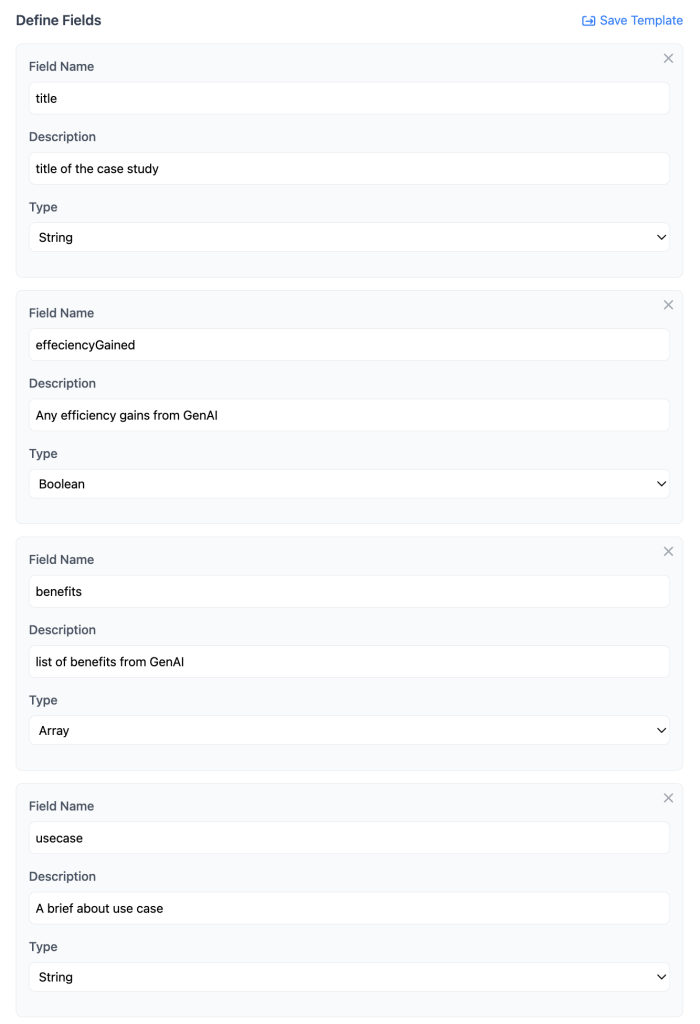Remove the title field card
The width and height of the screenshot is (700, 1024).
[x=668, y=59]
